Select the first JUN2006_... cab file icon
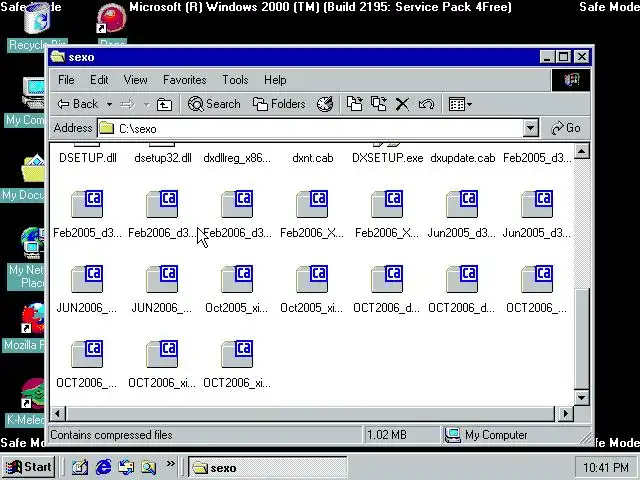This screenshot has height=480, width=640. click(87, 279)
